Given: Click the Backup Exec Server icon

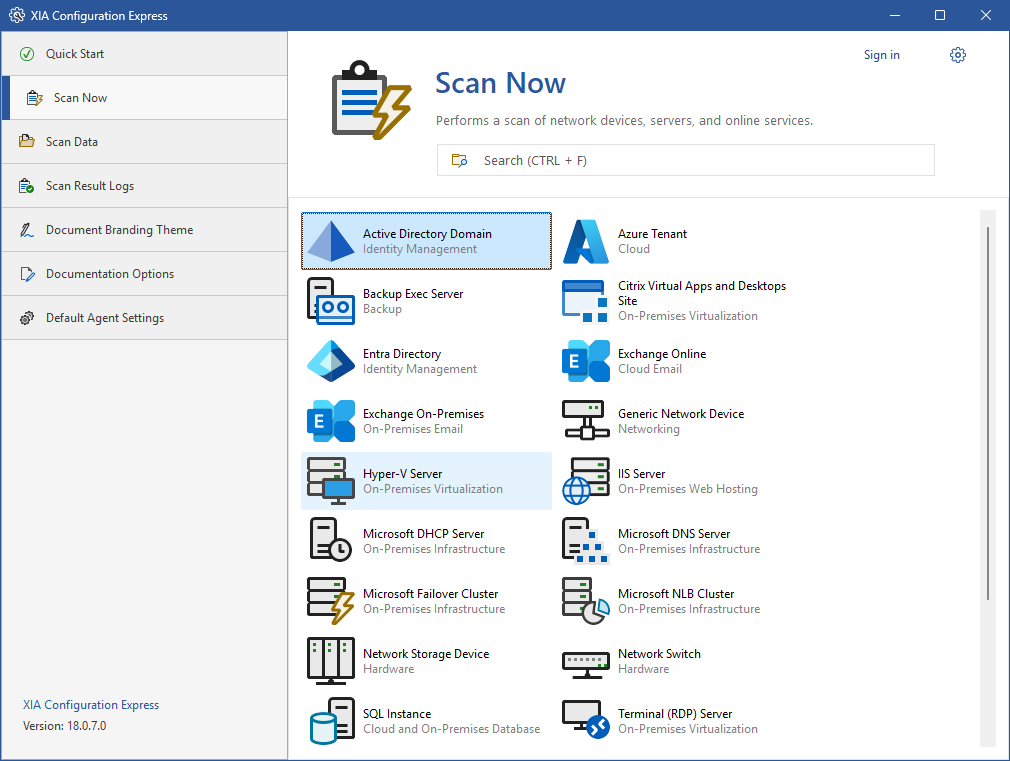Looking at the screenshot, I should coord(331,301).
